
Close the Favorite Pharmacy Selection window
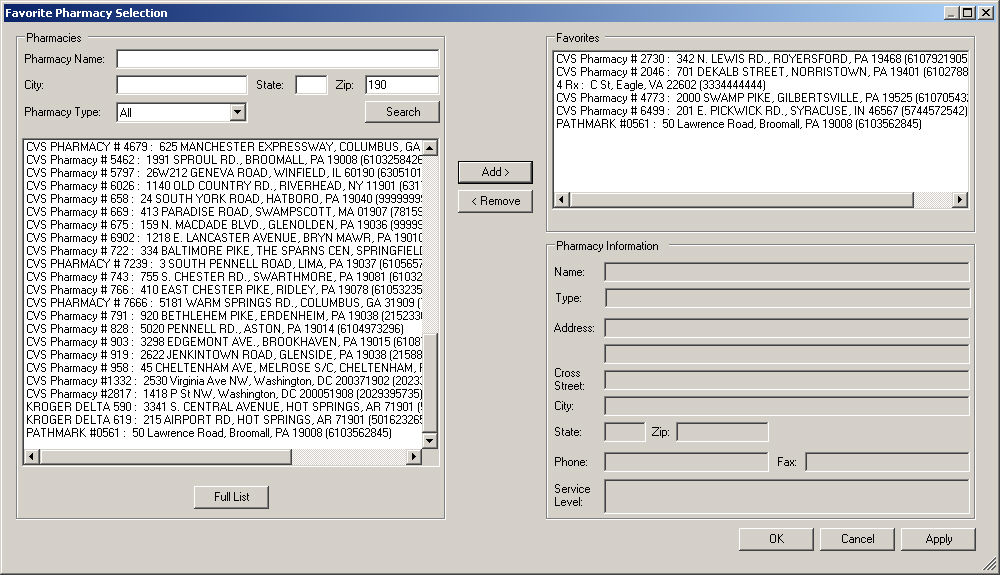986,13
